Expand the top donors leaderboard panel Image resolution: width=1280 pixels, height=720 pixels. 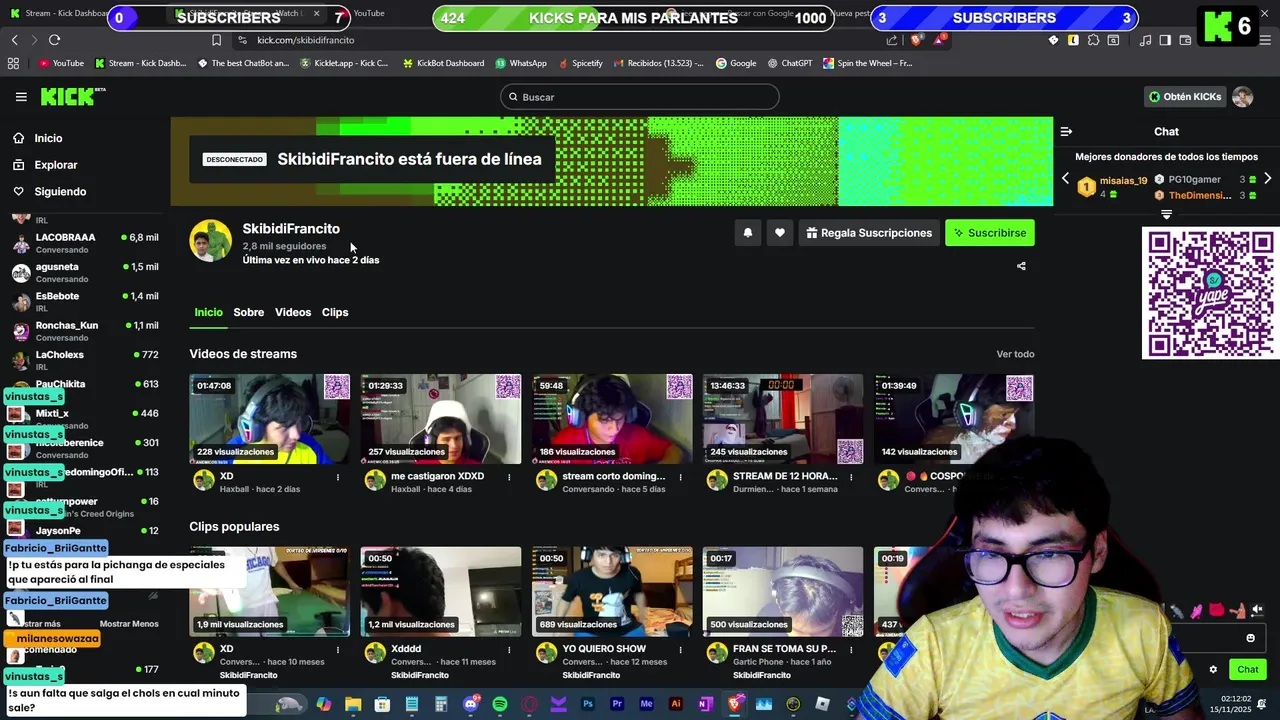1166,214
